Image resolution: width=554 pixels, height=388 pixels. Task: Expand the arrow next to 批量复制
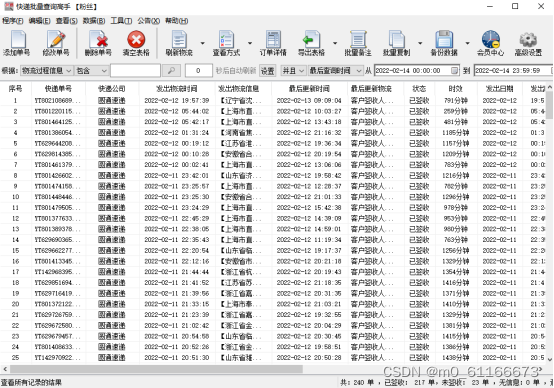420,43
